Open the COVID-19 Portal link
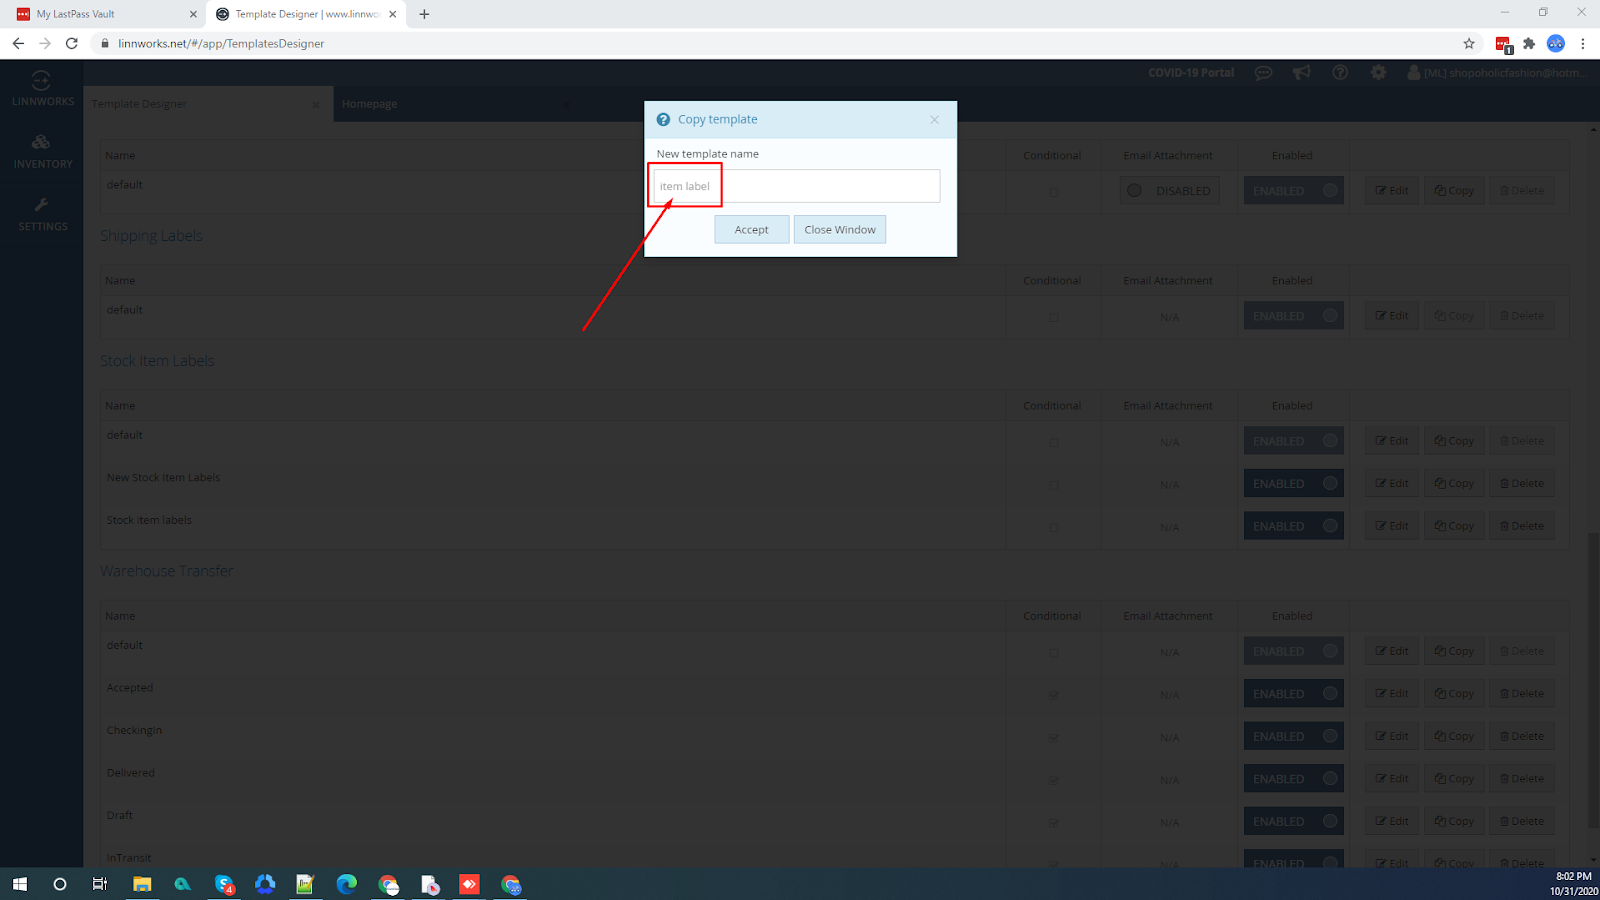 (x=1191, y=73)
